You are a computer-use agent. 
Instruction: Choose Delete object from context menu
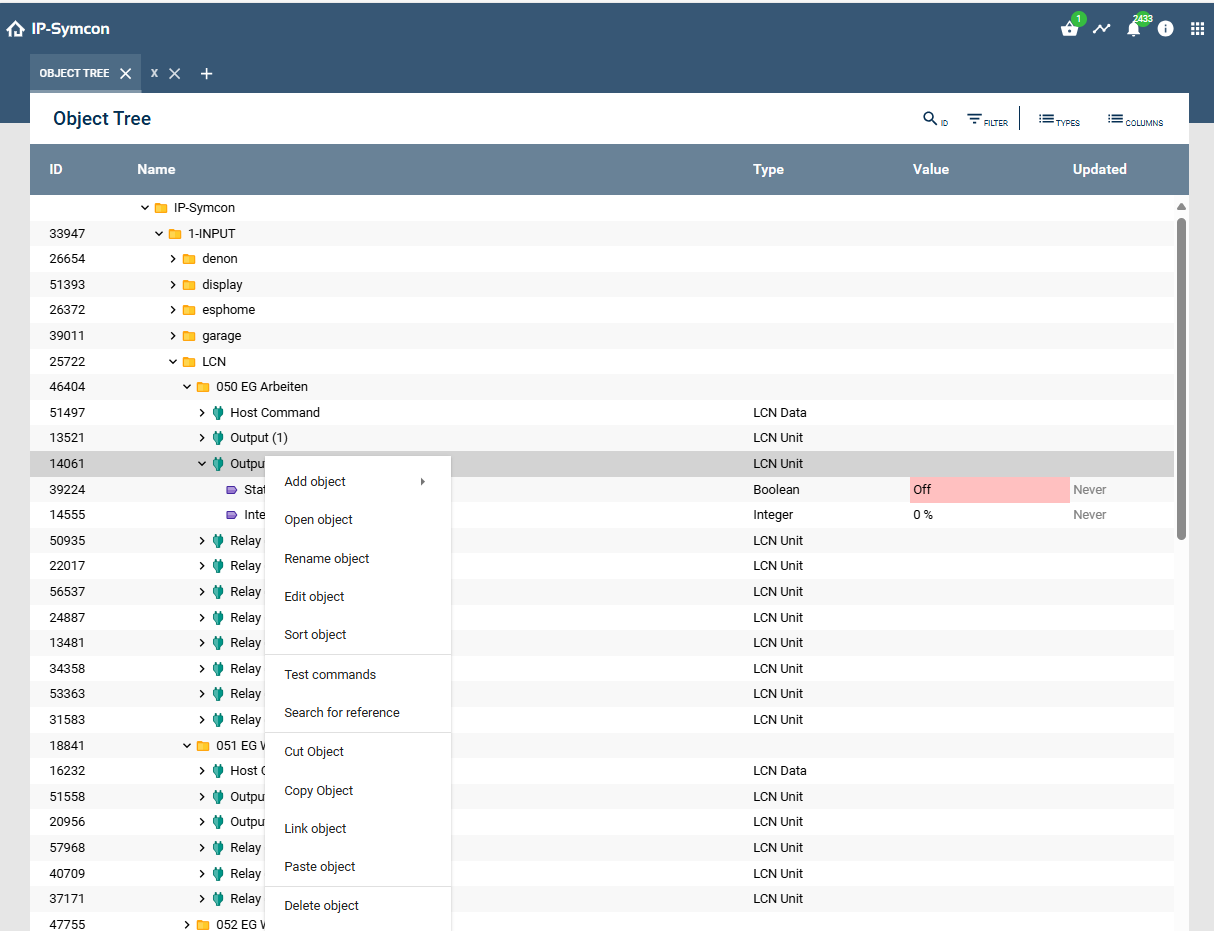[357, 906]
